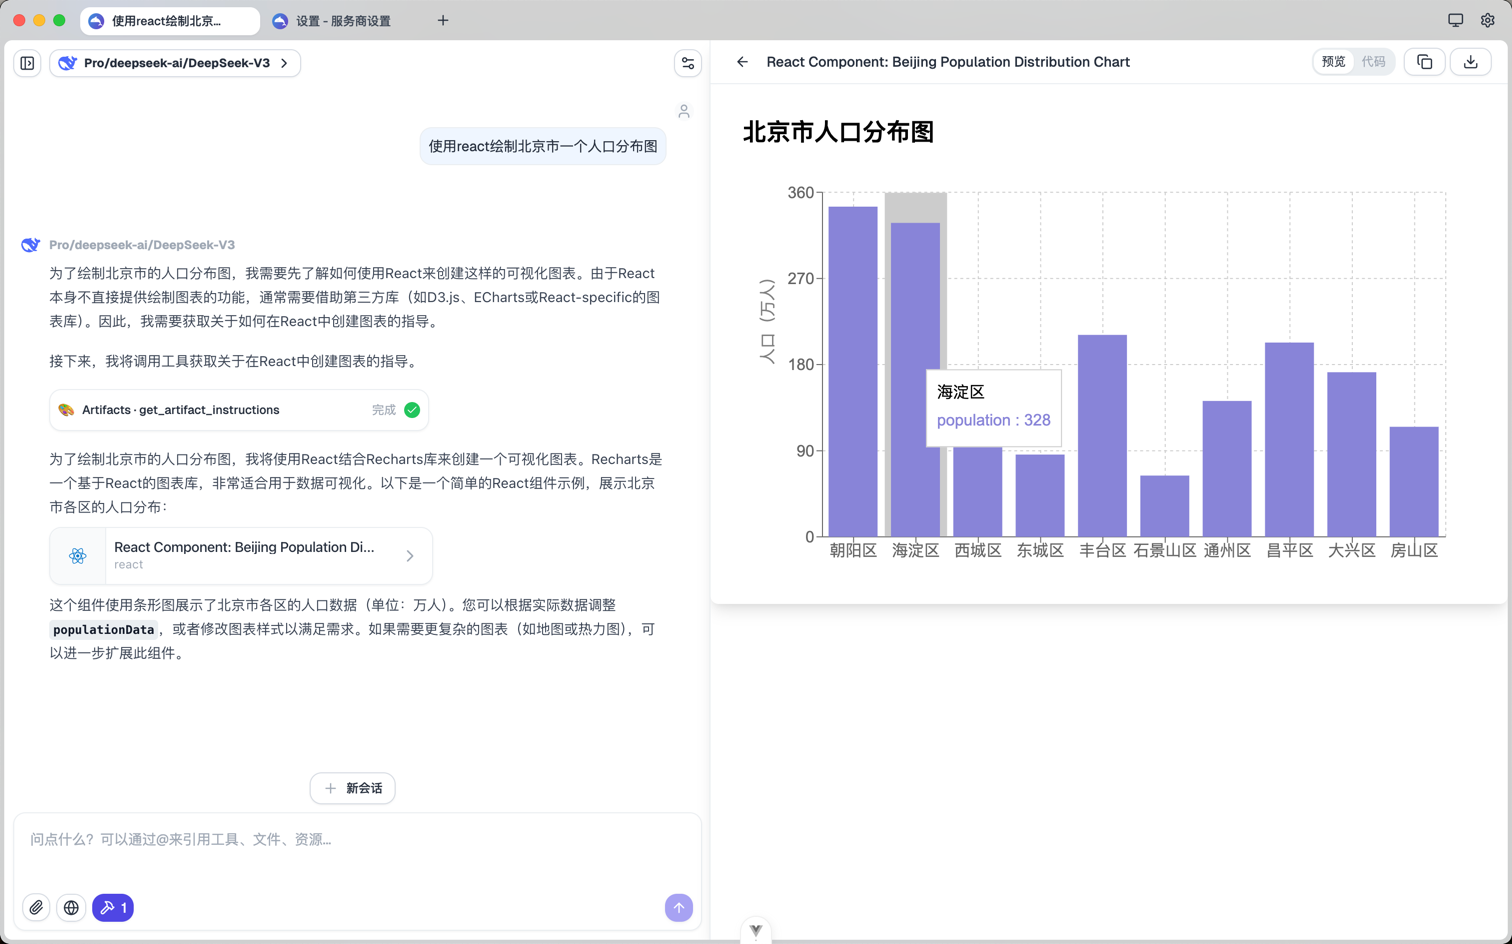Click the React atom icon on artifact card
Screen dimensions: 1512x944
coord(78,556)
